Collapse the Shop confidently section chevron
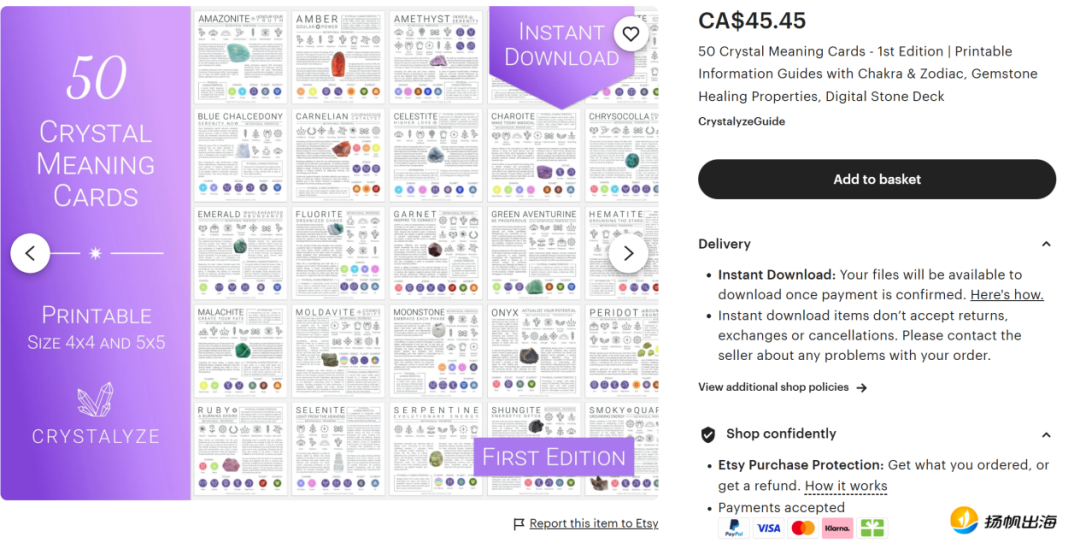Image resolution: width=1080 pixels, height=543 pixels. (1046, 435)
